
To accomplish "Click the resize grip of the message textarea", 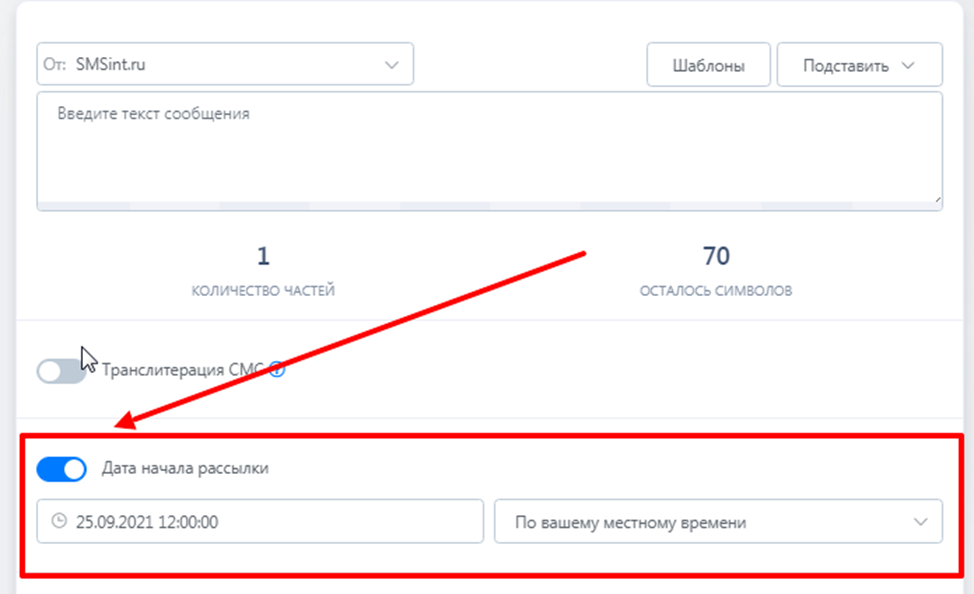I will [937, 199].
